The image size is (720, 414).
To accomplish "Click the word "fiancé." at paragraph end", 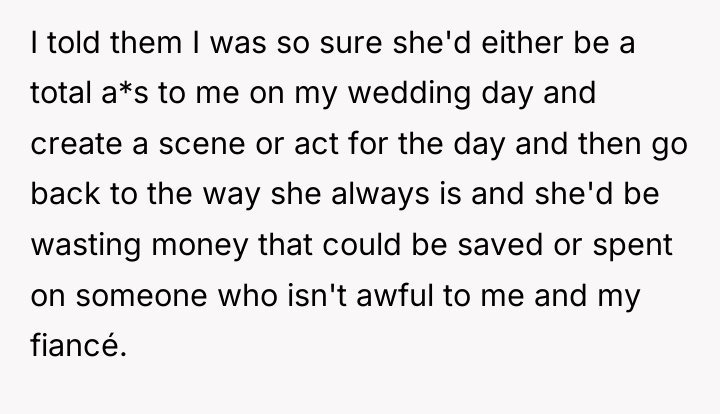I will point(78,345).
